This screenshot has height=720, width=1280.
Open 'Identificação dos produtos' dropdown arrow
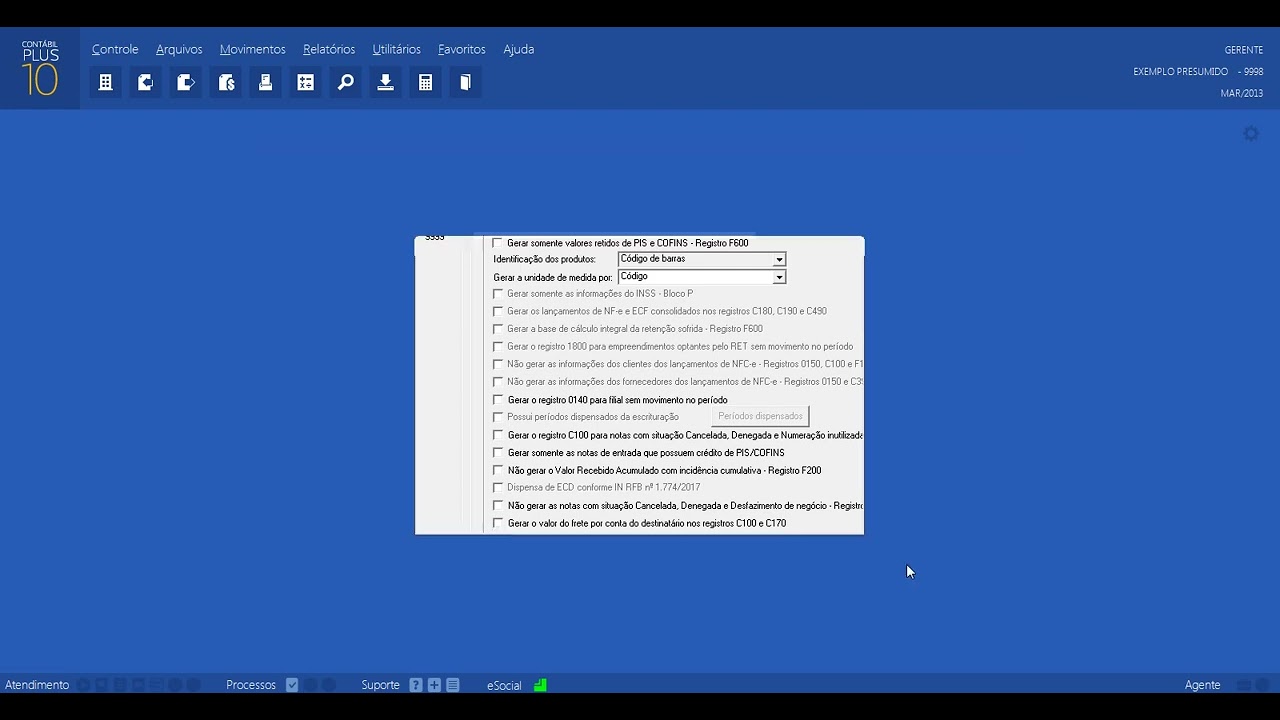[779, 259]
